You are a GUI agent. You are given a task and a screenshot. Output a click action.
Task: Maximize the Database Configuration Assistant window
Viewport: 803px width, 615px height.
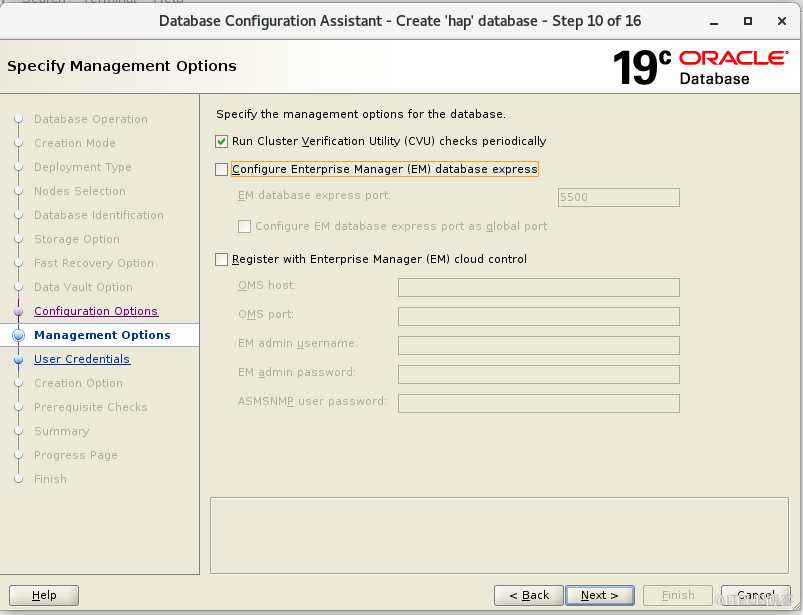(748, 22)
